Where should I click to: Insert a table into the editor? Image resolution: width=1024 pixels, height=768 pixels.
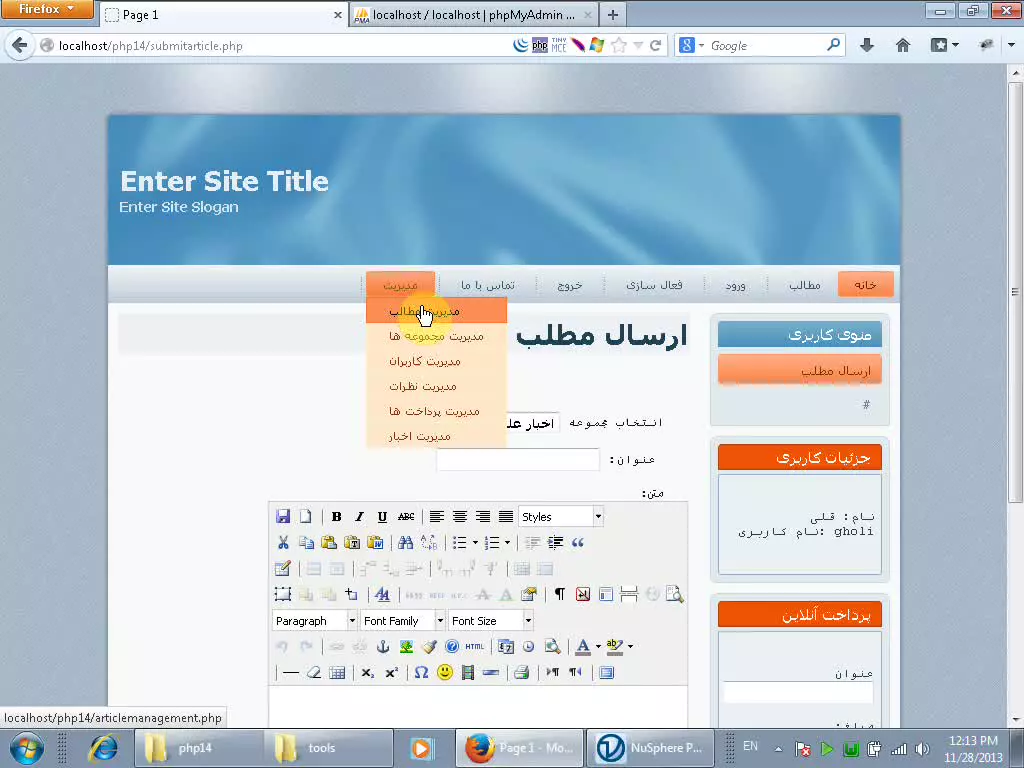pyautogui.click(x=337, y=672)
